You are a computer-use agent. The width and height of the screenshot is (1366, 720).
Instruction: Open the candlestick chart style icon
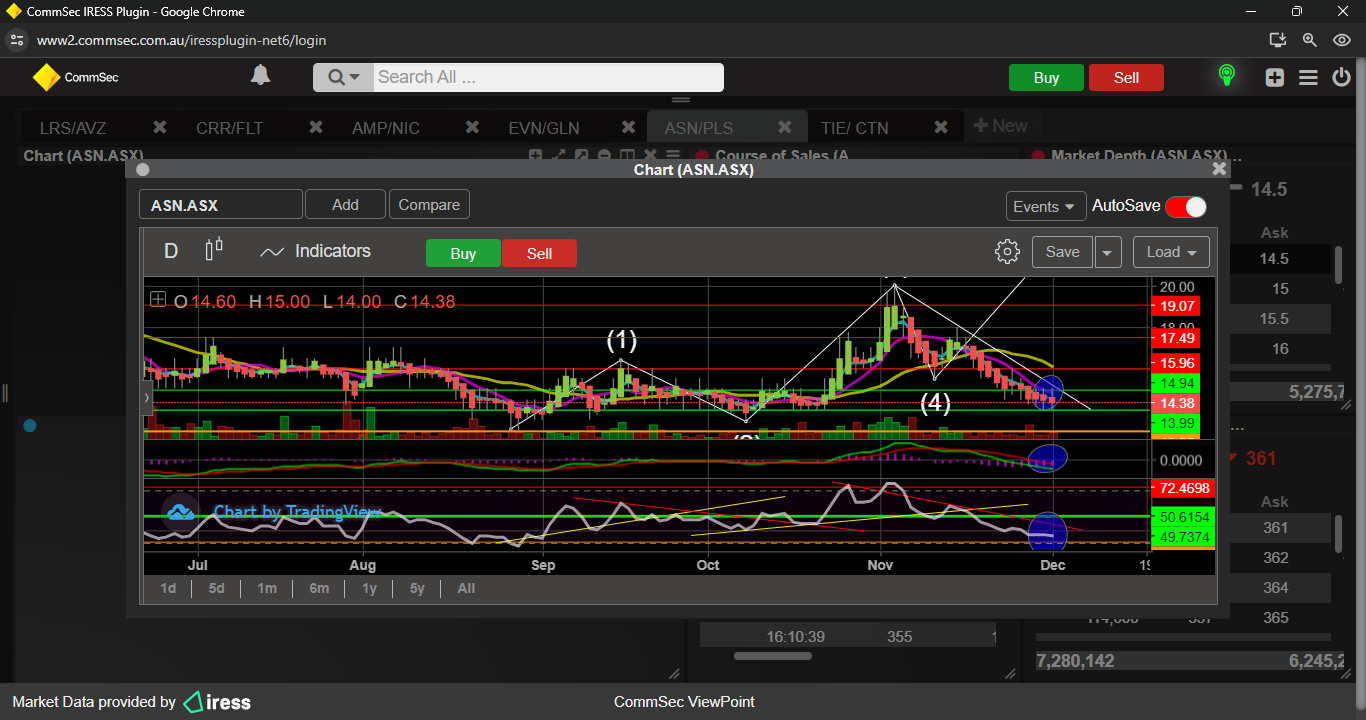(213, 250)
